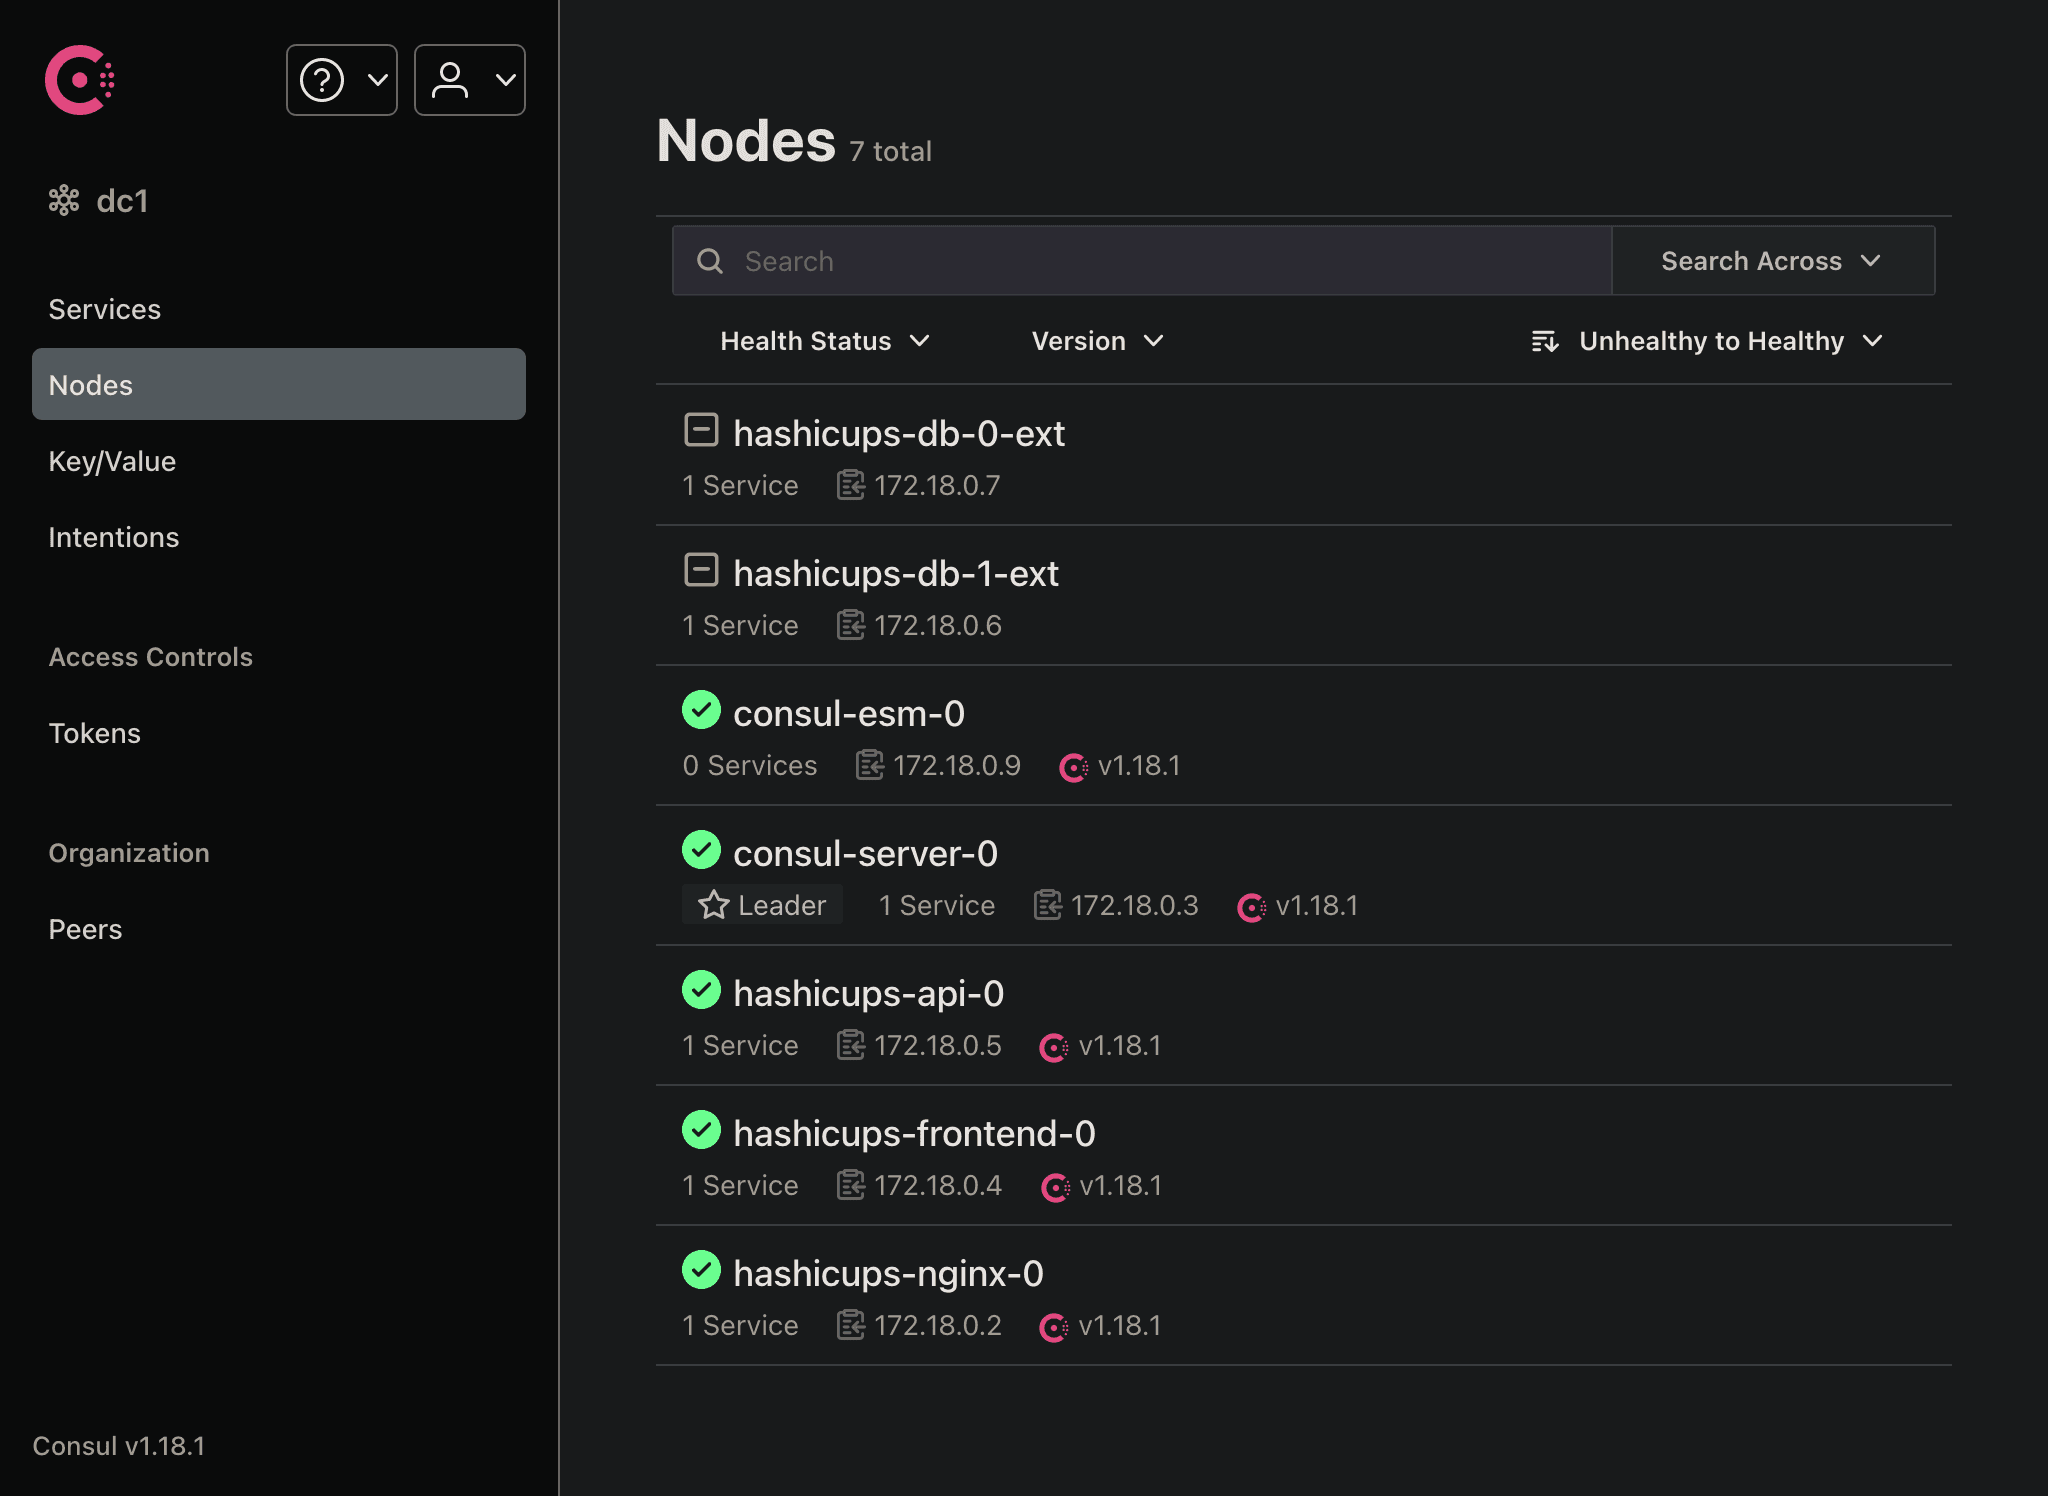Viewport: 2048px width, 1496px height.
Task: Open node hashicups-frontend-0
Action: [x=915, y=1133]
